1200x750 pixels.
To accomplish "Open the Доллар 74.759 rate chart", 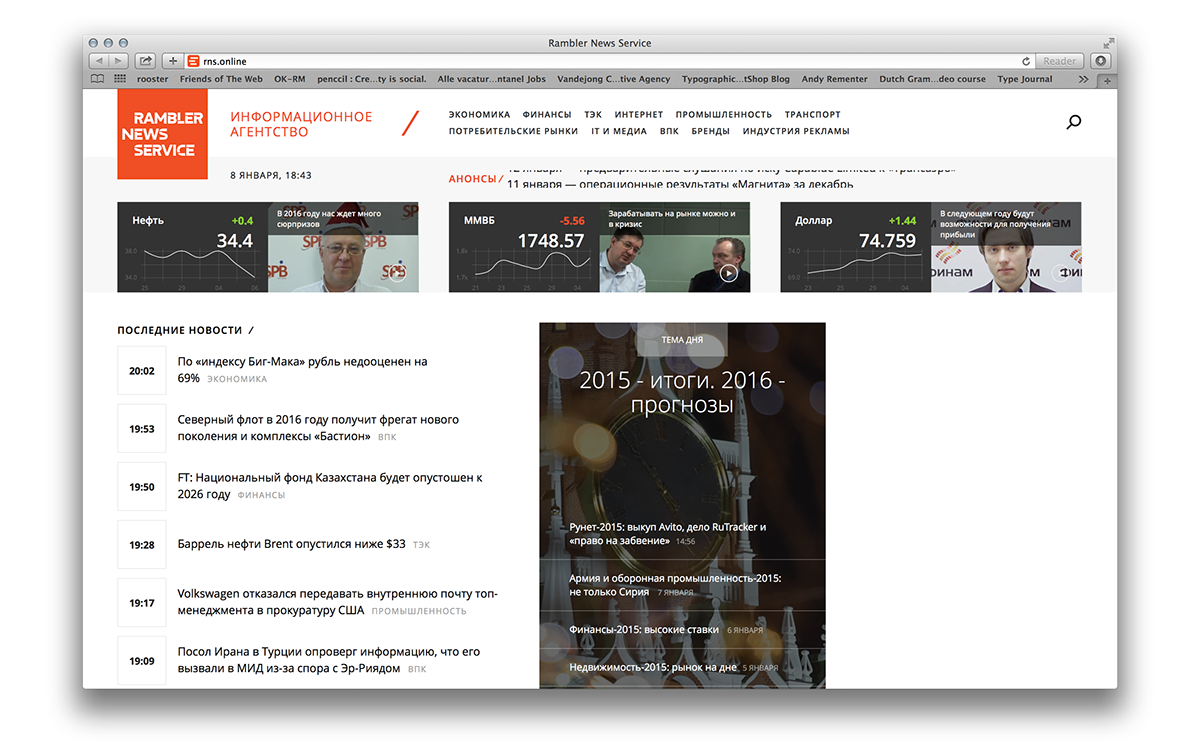I will pos(856,247).
